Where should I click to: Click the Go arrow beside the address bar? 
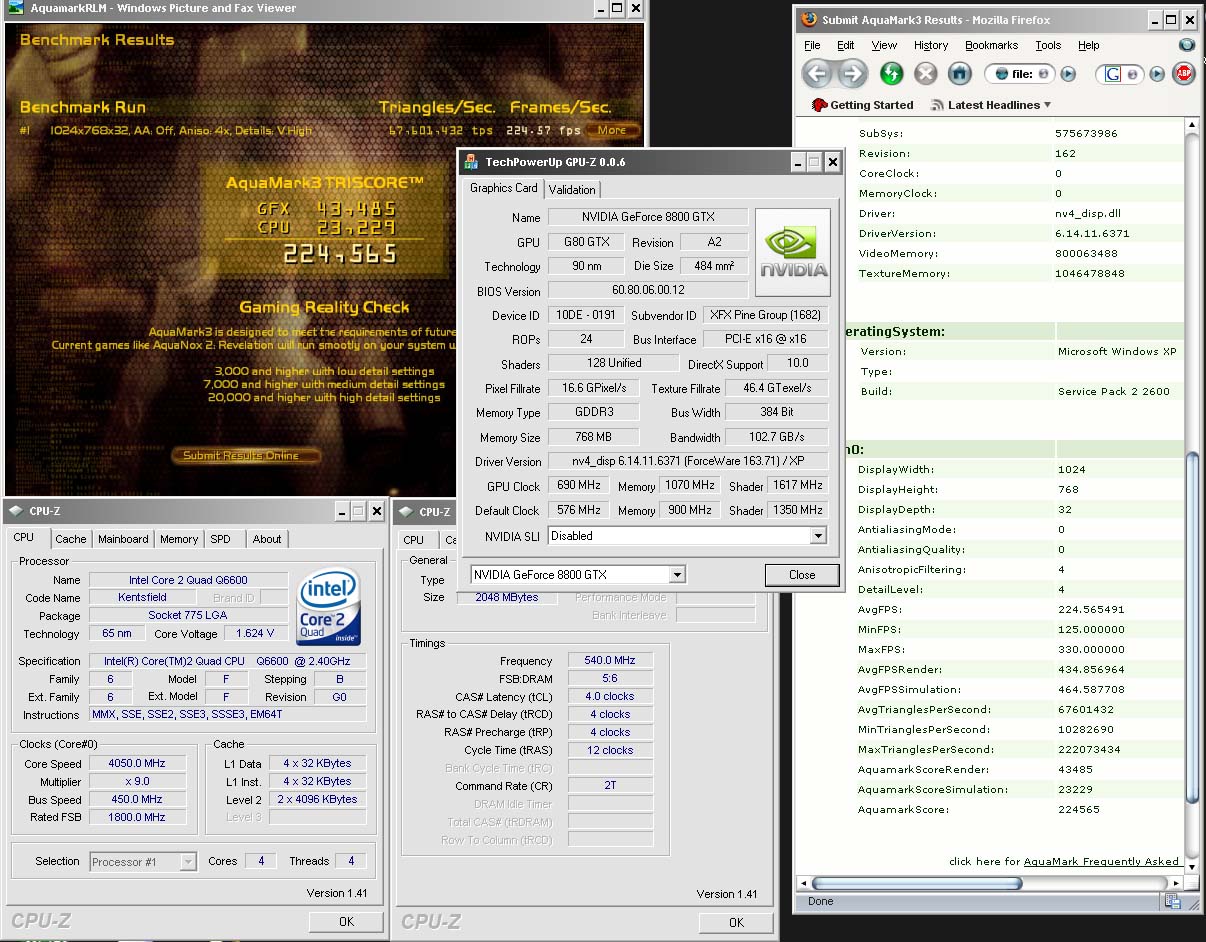click(1068, 74)
